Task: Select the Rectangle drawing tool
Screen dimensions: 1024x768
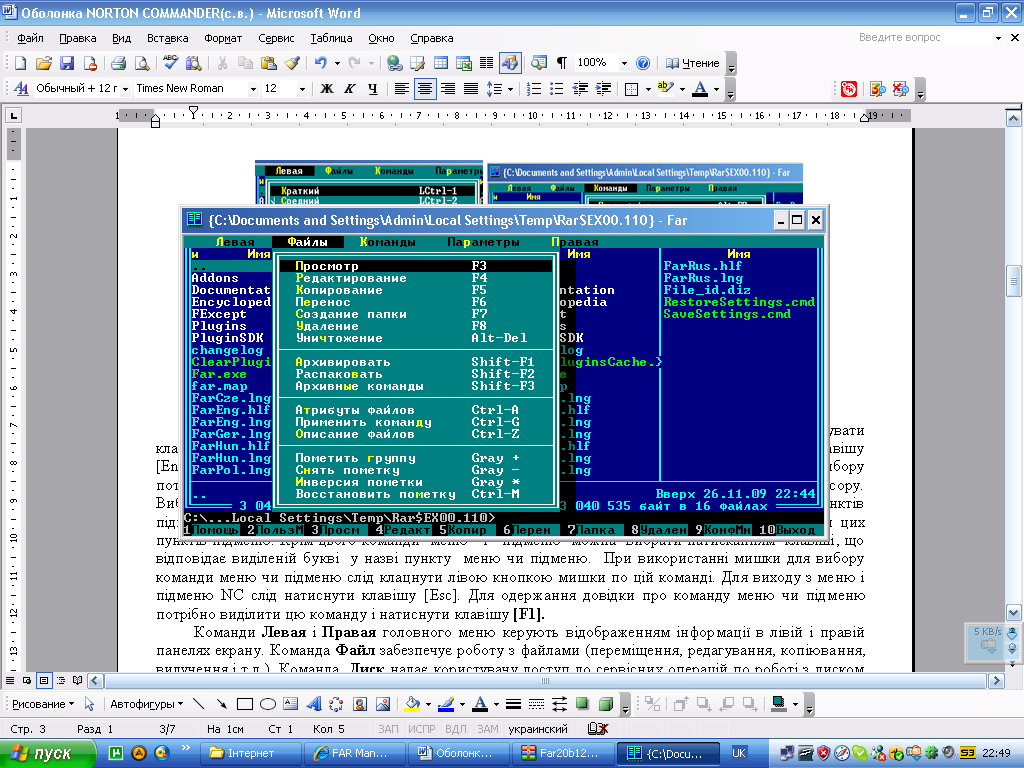Action: [245, 704]
